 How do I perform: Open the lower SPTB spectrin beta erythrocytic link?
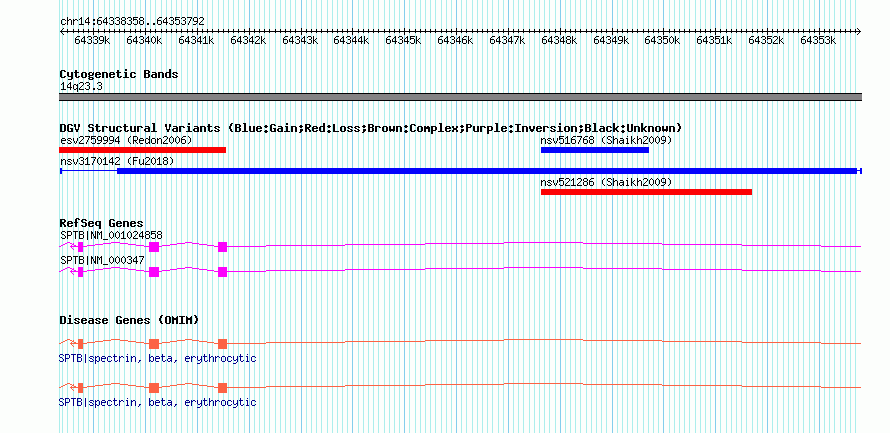click(157, 402)
